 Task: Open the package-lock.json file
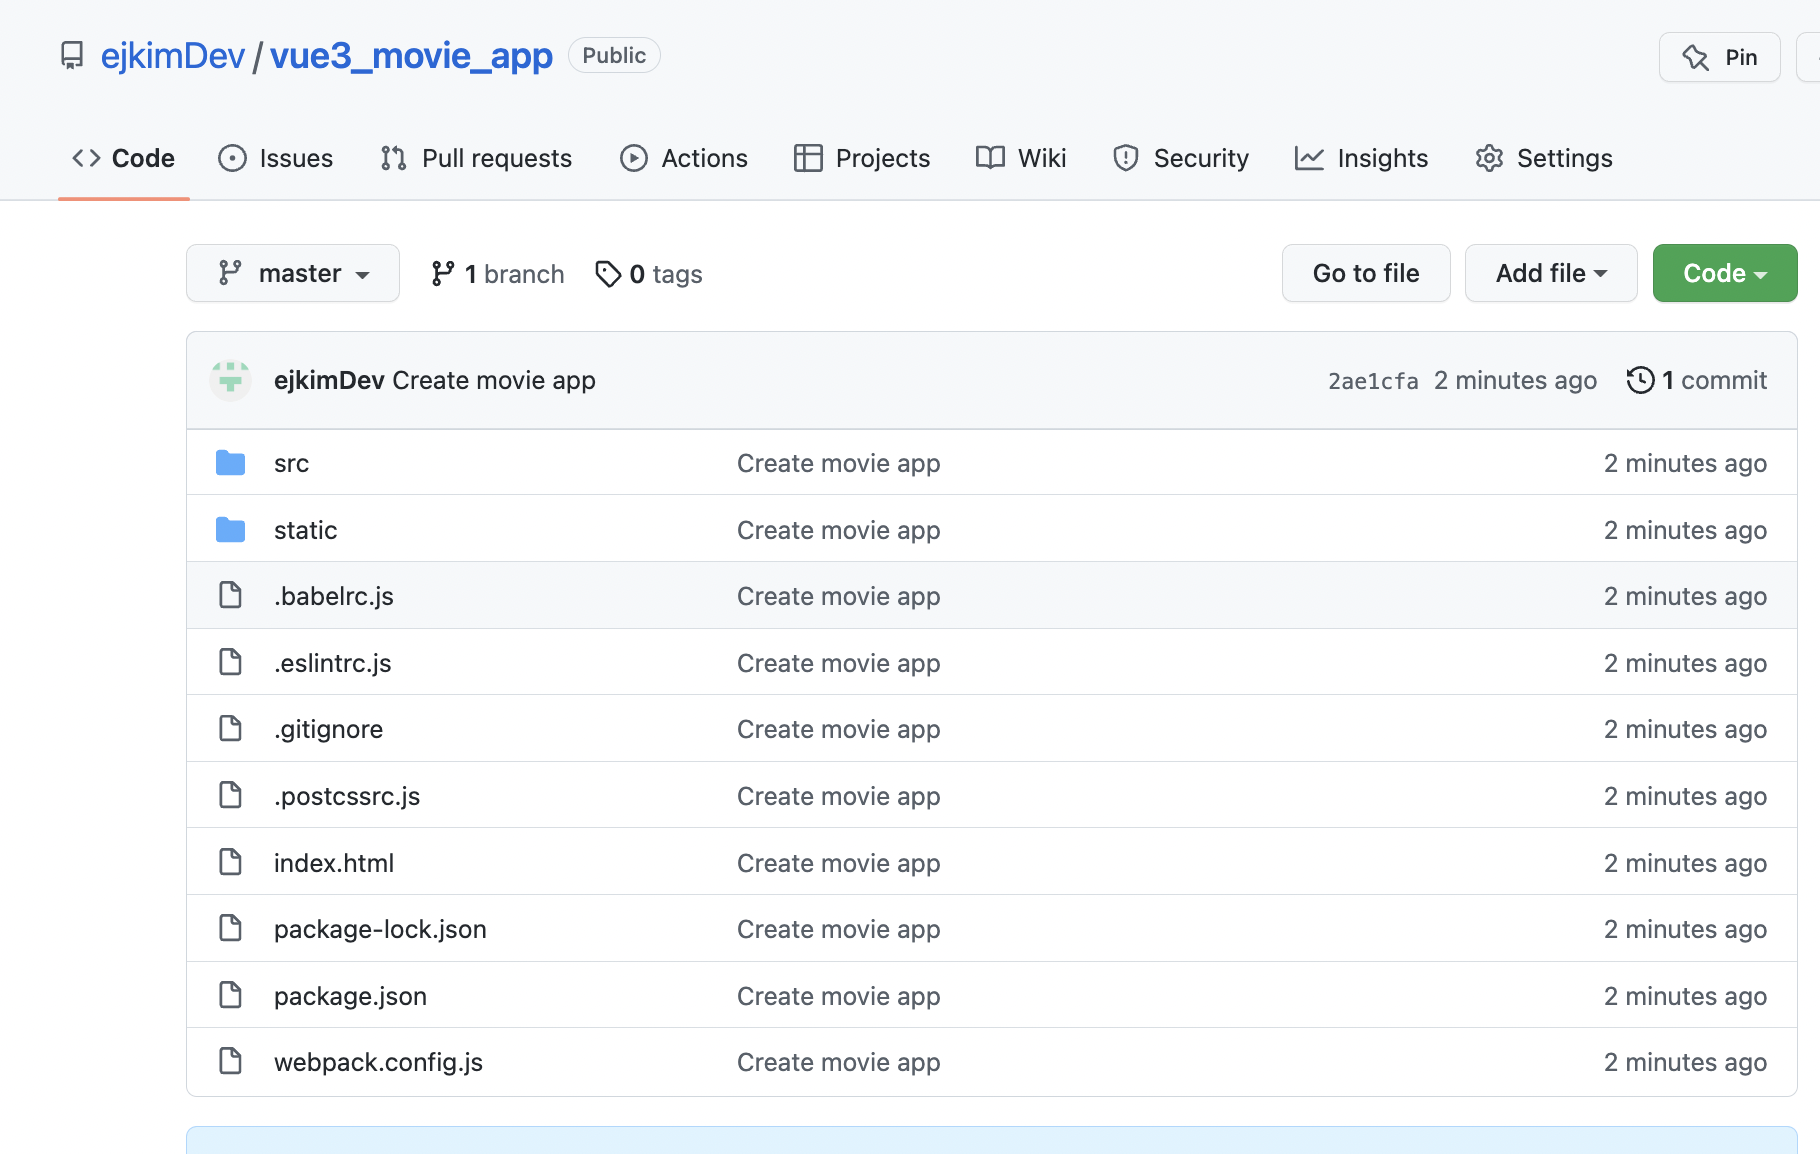tap(380, 929)
